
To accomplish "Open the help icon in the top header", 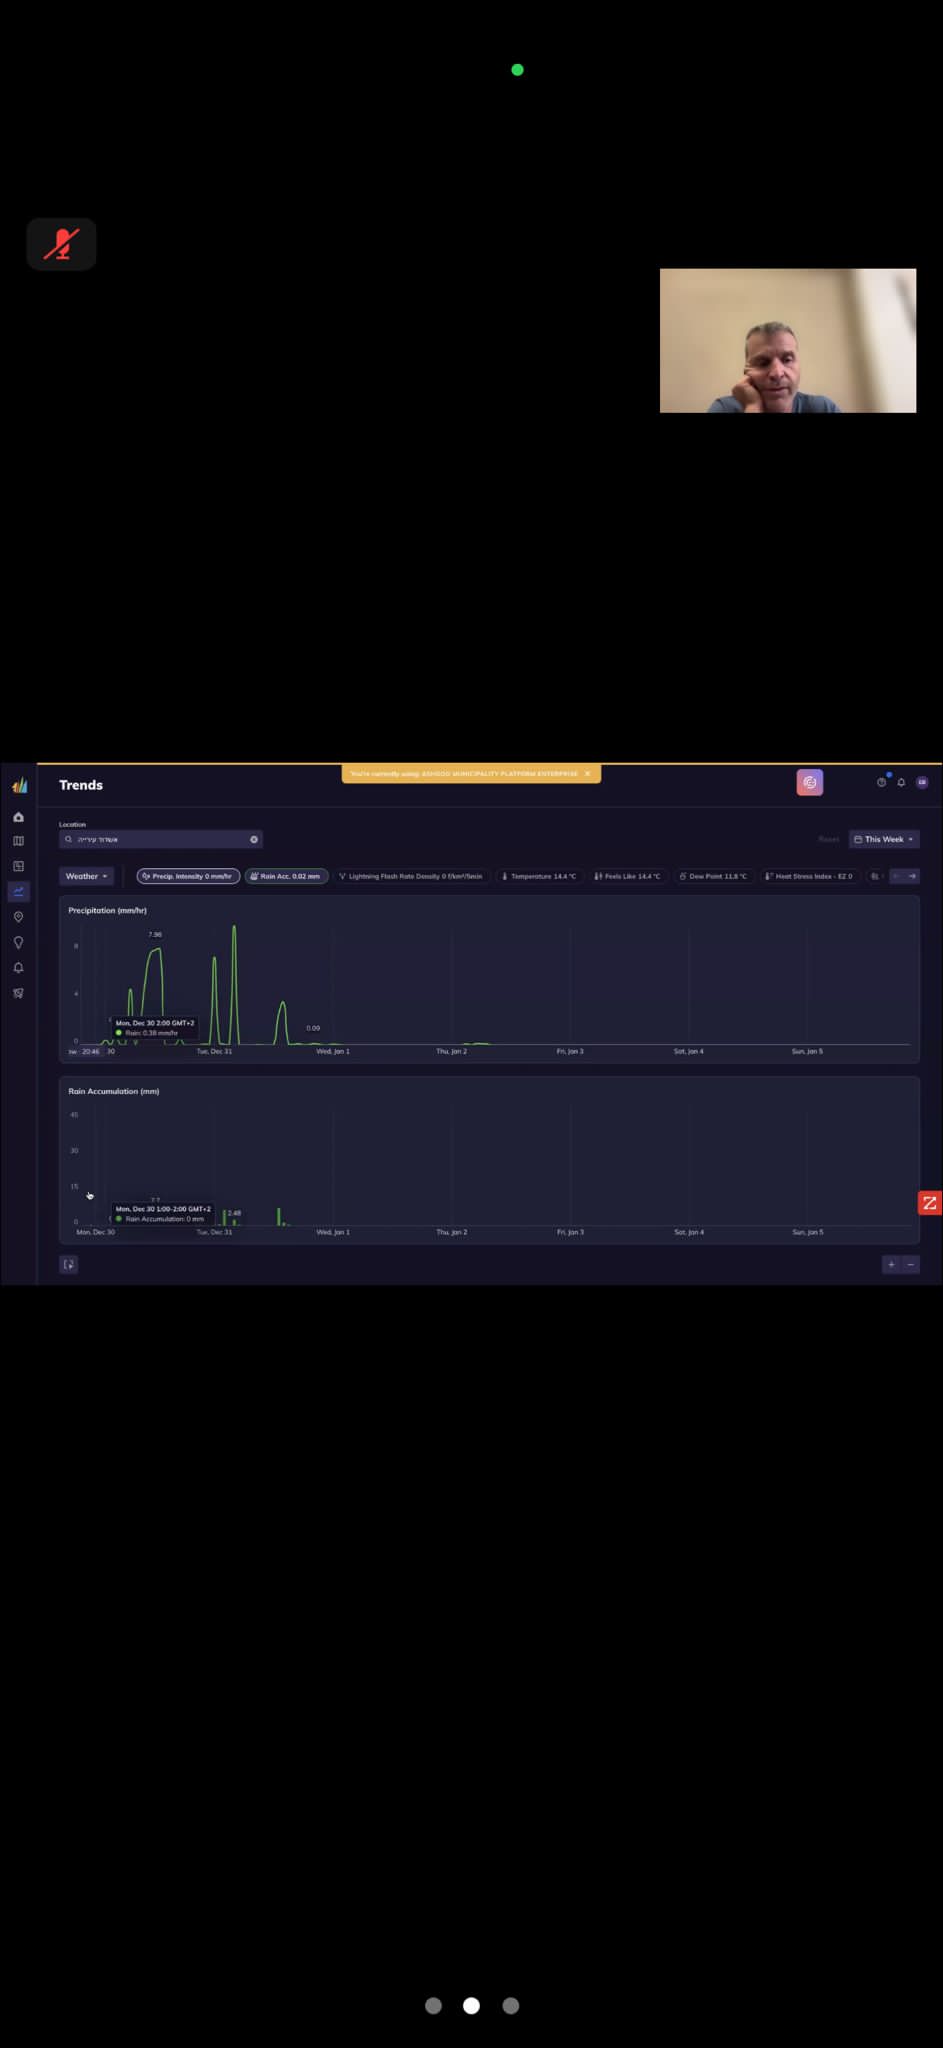I will 881,782.
